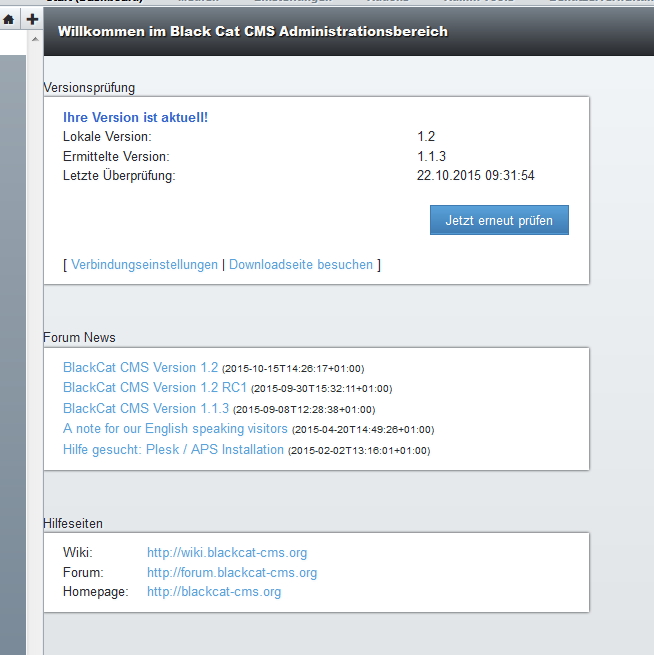Click the Letzte Überprüfung date value
This screenshot has width=654, height=655.
(x=475, y=176)
